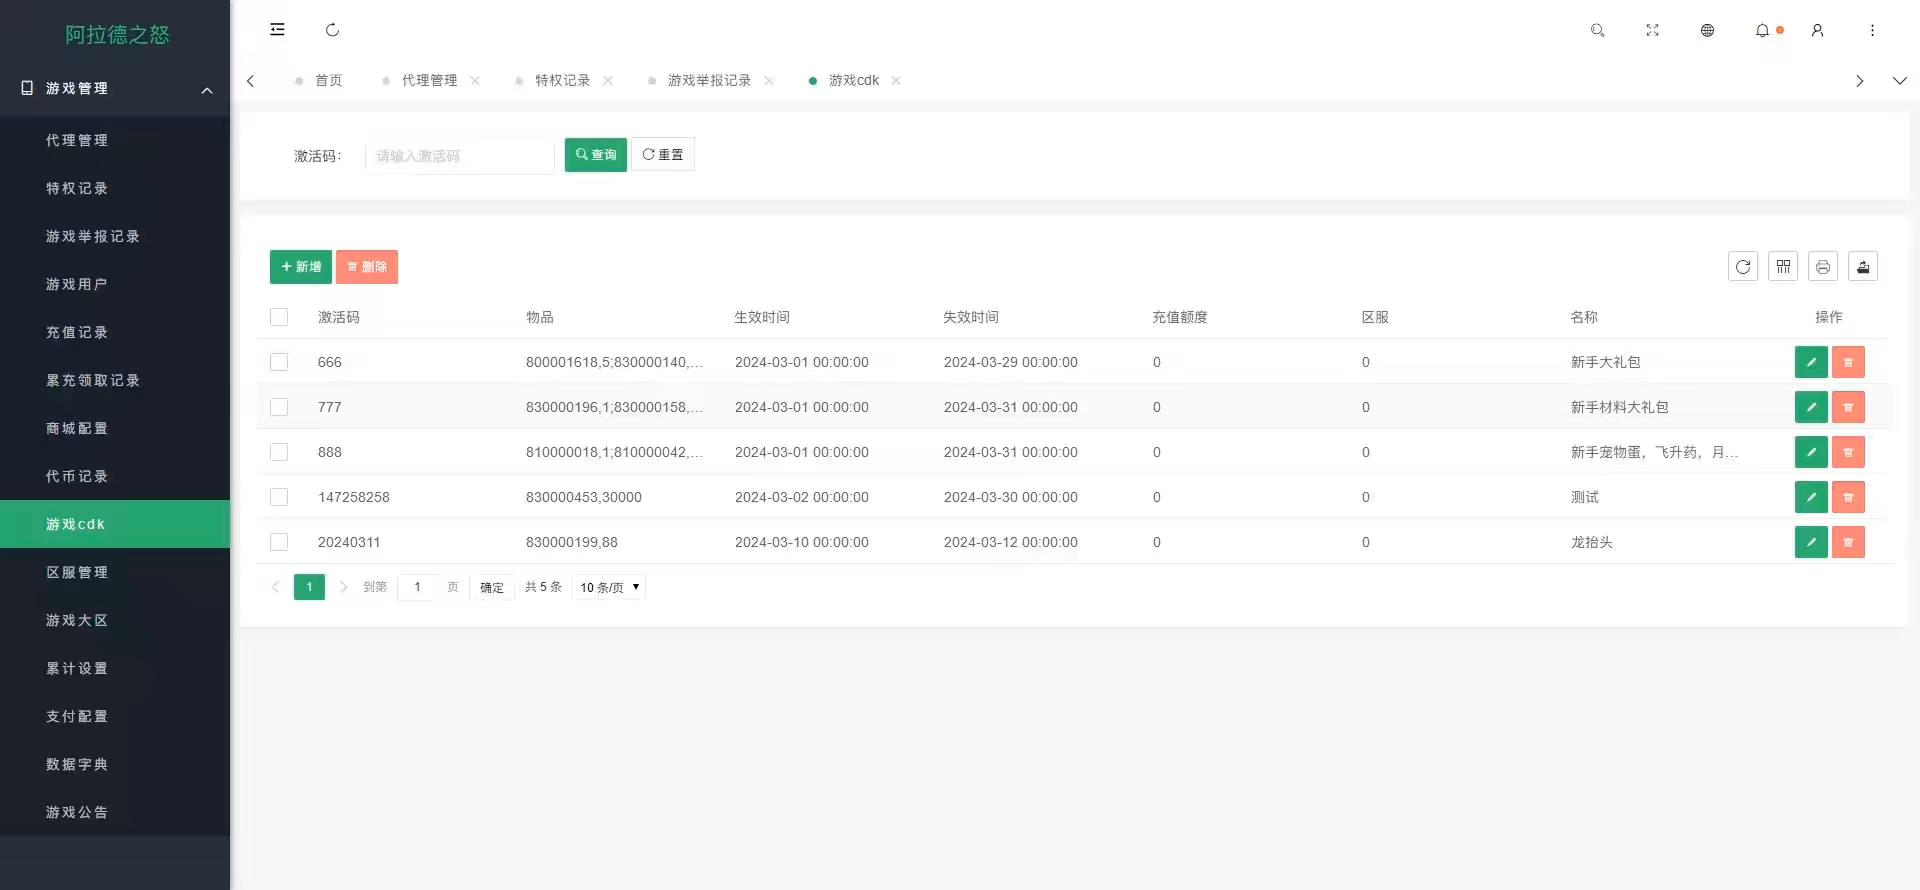The height and width of the screenshot is (890, 1920).
Task: Select page 1 in pagination
Action: click(309, 587)
